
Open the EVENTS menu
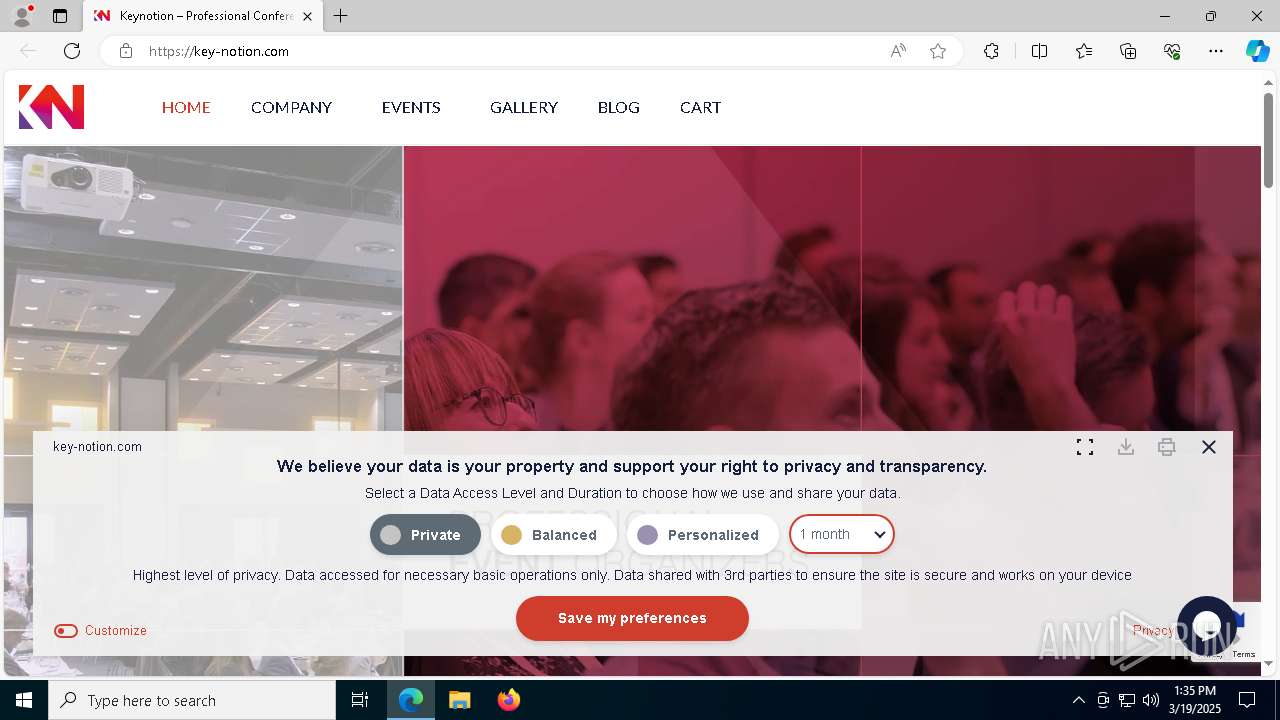coord(411,107)
